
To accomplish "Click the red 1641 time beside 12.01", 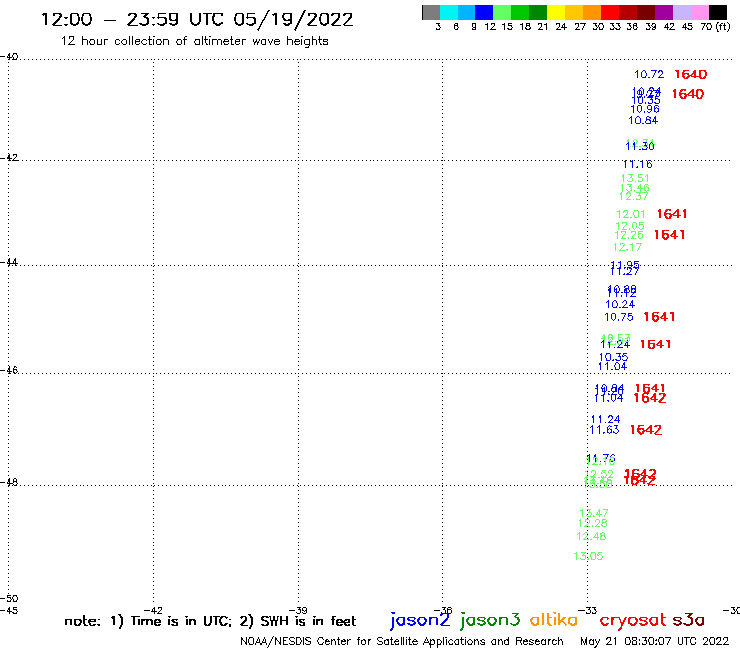I will tap(672, 214).
